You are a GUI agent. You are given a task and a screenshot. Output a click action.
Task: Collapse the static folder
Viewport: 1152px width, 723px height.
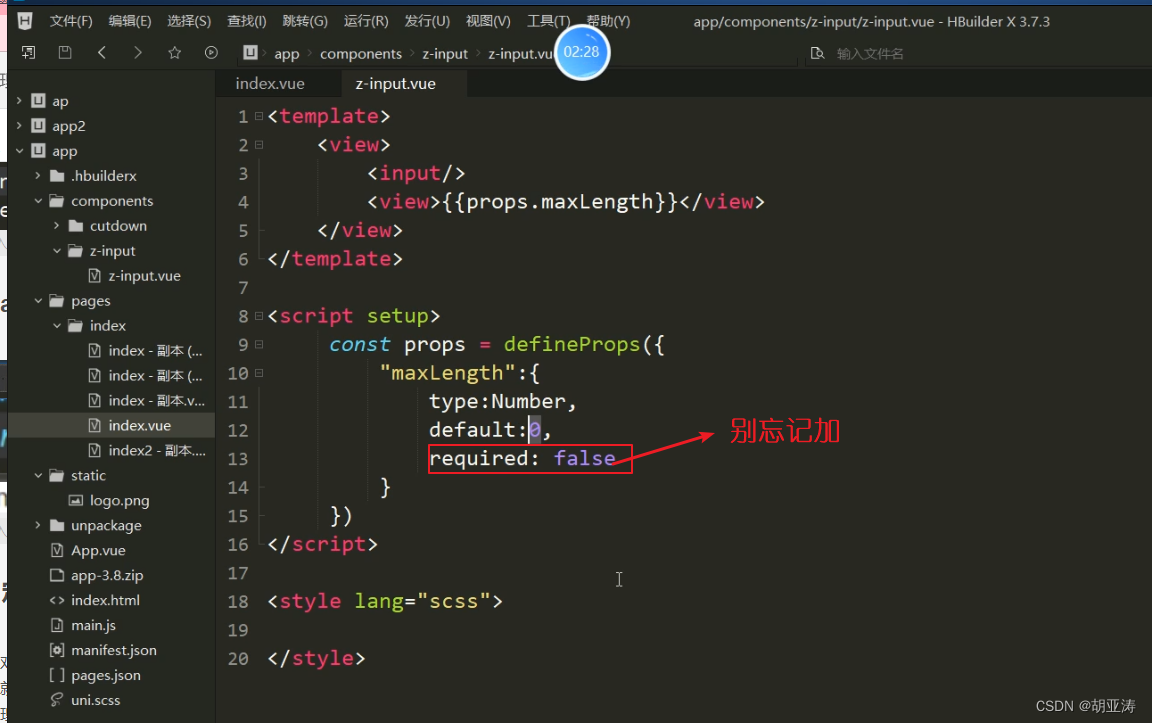pyautogui.click(x=37, y=475)
